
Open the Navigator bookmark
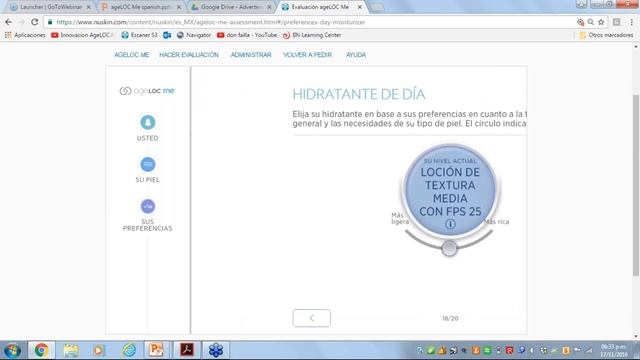click(194, 35)
